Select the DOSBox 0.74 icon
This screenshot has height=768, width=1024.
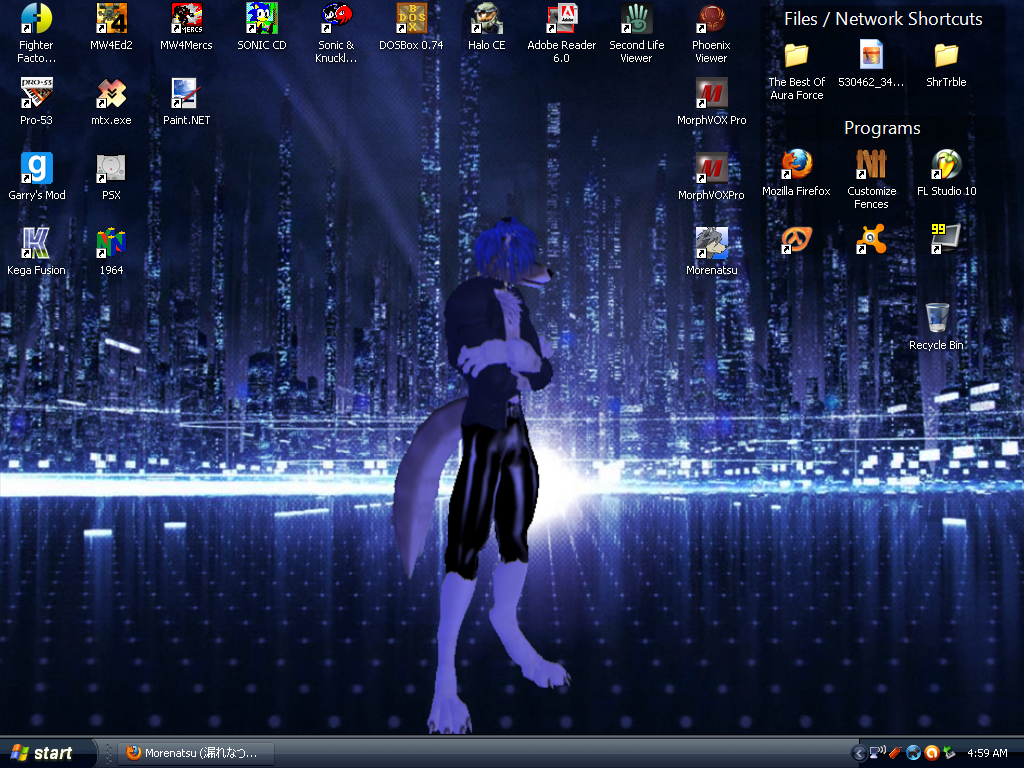411,20
